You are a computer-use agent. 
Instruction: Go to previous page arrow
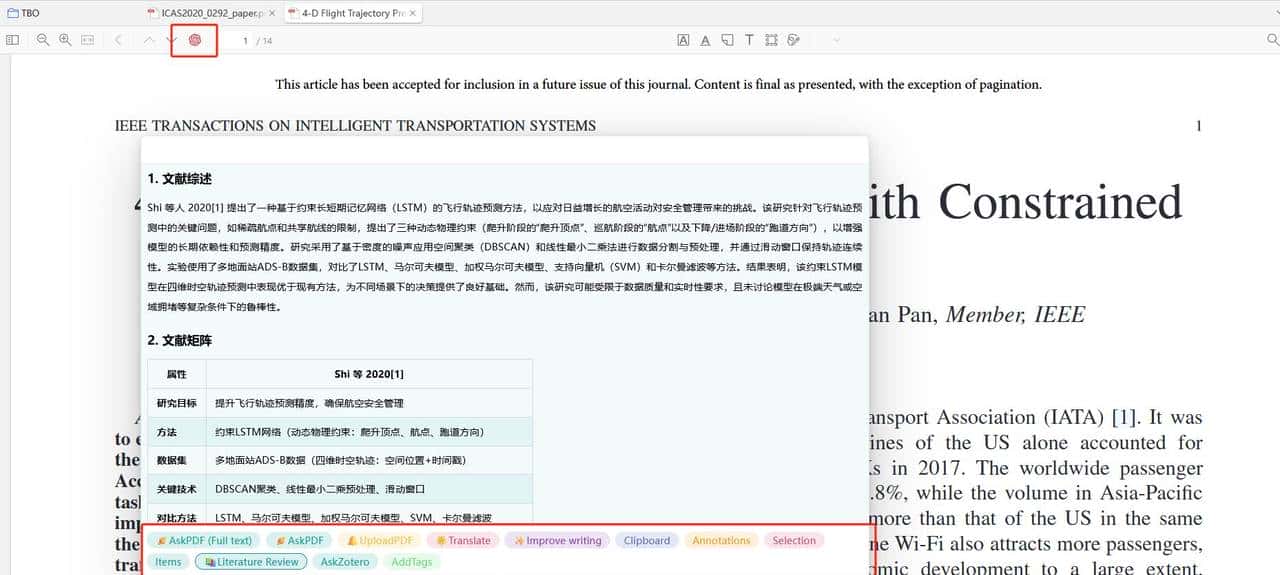tap(149, 40)
